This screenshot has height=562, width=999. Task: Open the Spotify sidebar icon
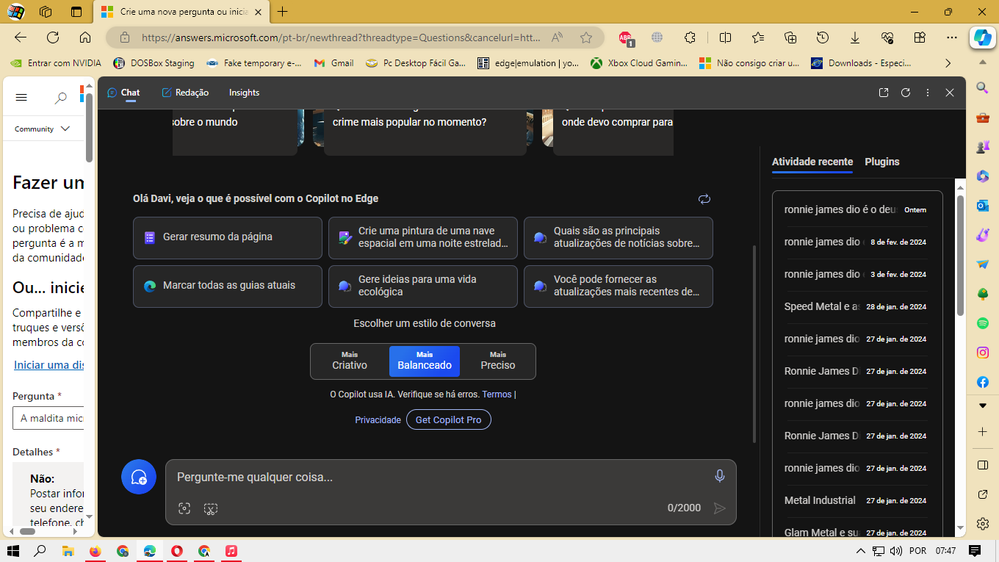[982, 323]
